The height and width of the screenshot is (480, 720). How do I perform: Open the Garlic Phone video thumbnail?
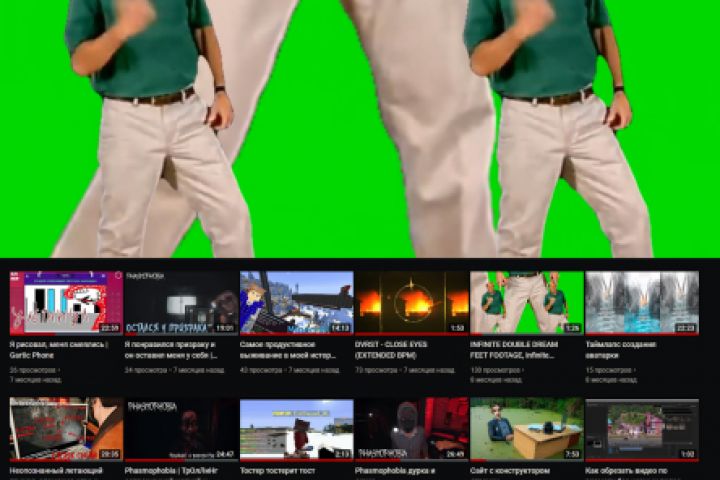click(x=66, y=302)
